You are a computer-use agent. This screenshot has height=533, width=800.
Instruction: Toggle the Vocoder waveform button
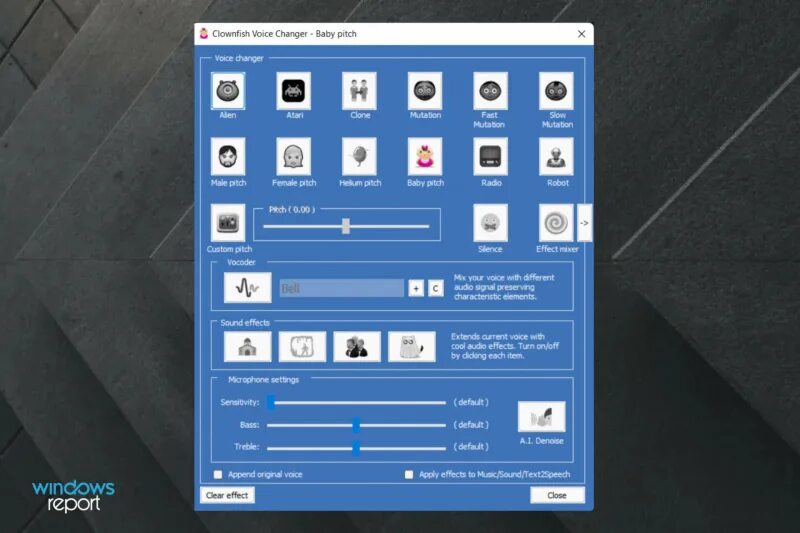click(x=247, y=288)
